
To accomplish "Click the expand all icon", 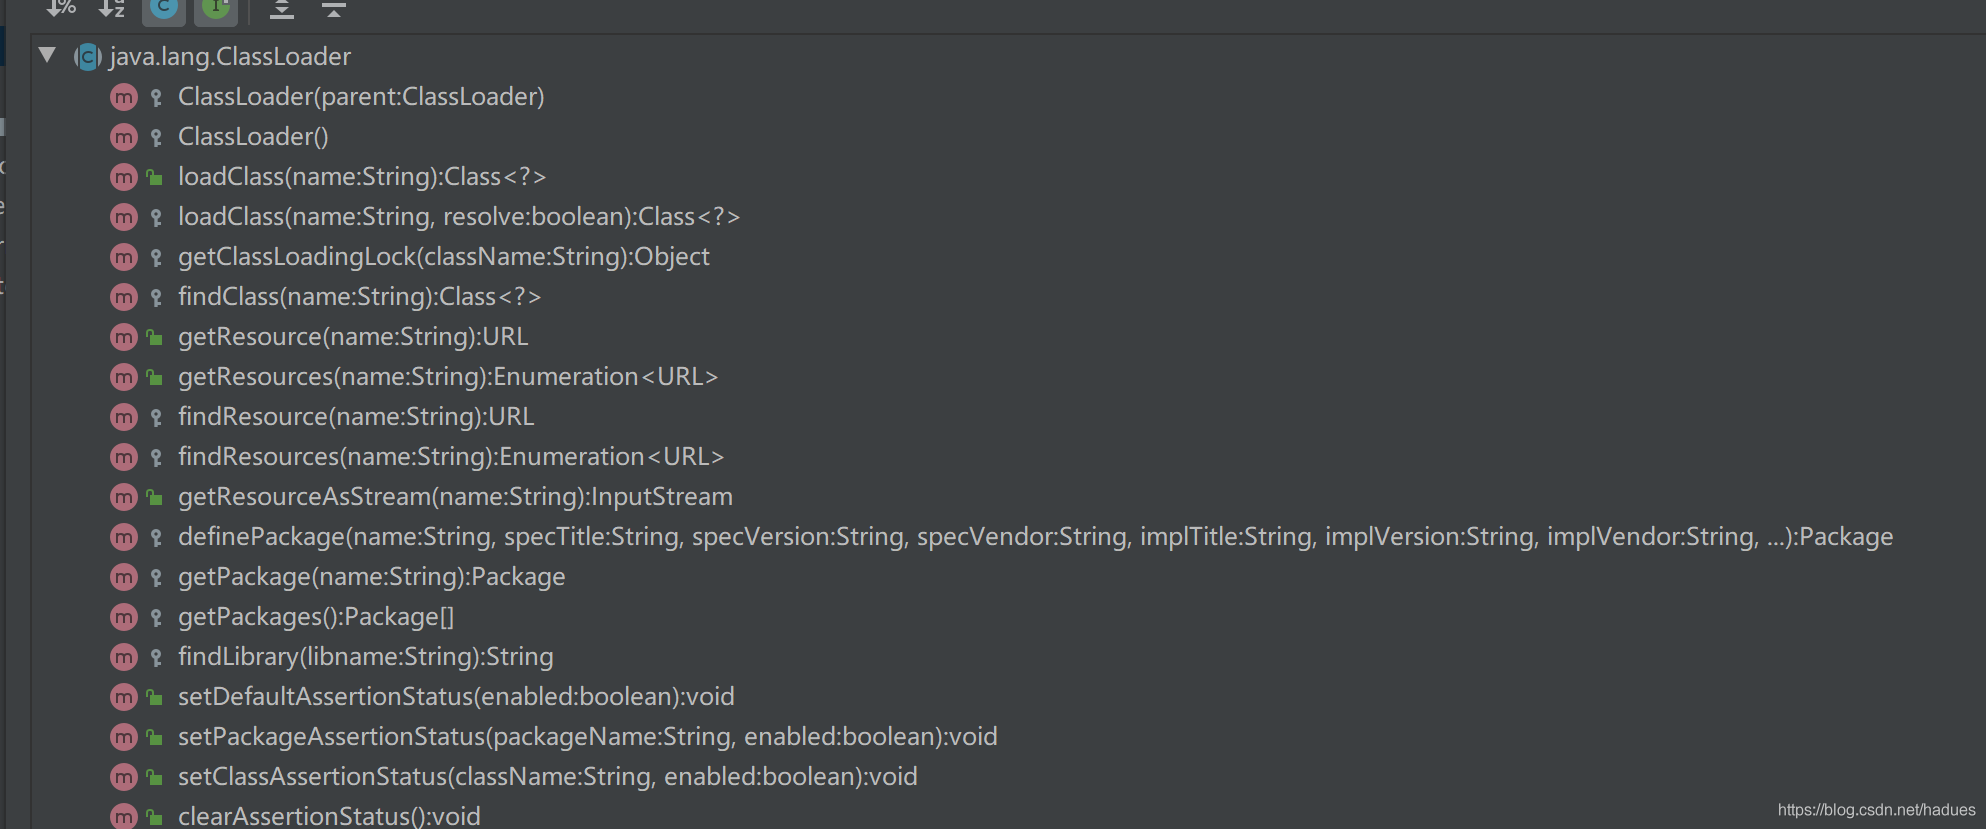I will click(x=282, y=10).
